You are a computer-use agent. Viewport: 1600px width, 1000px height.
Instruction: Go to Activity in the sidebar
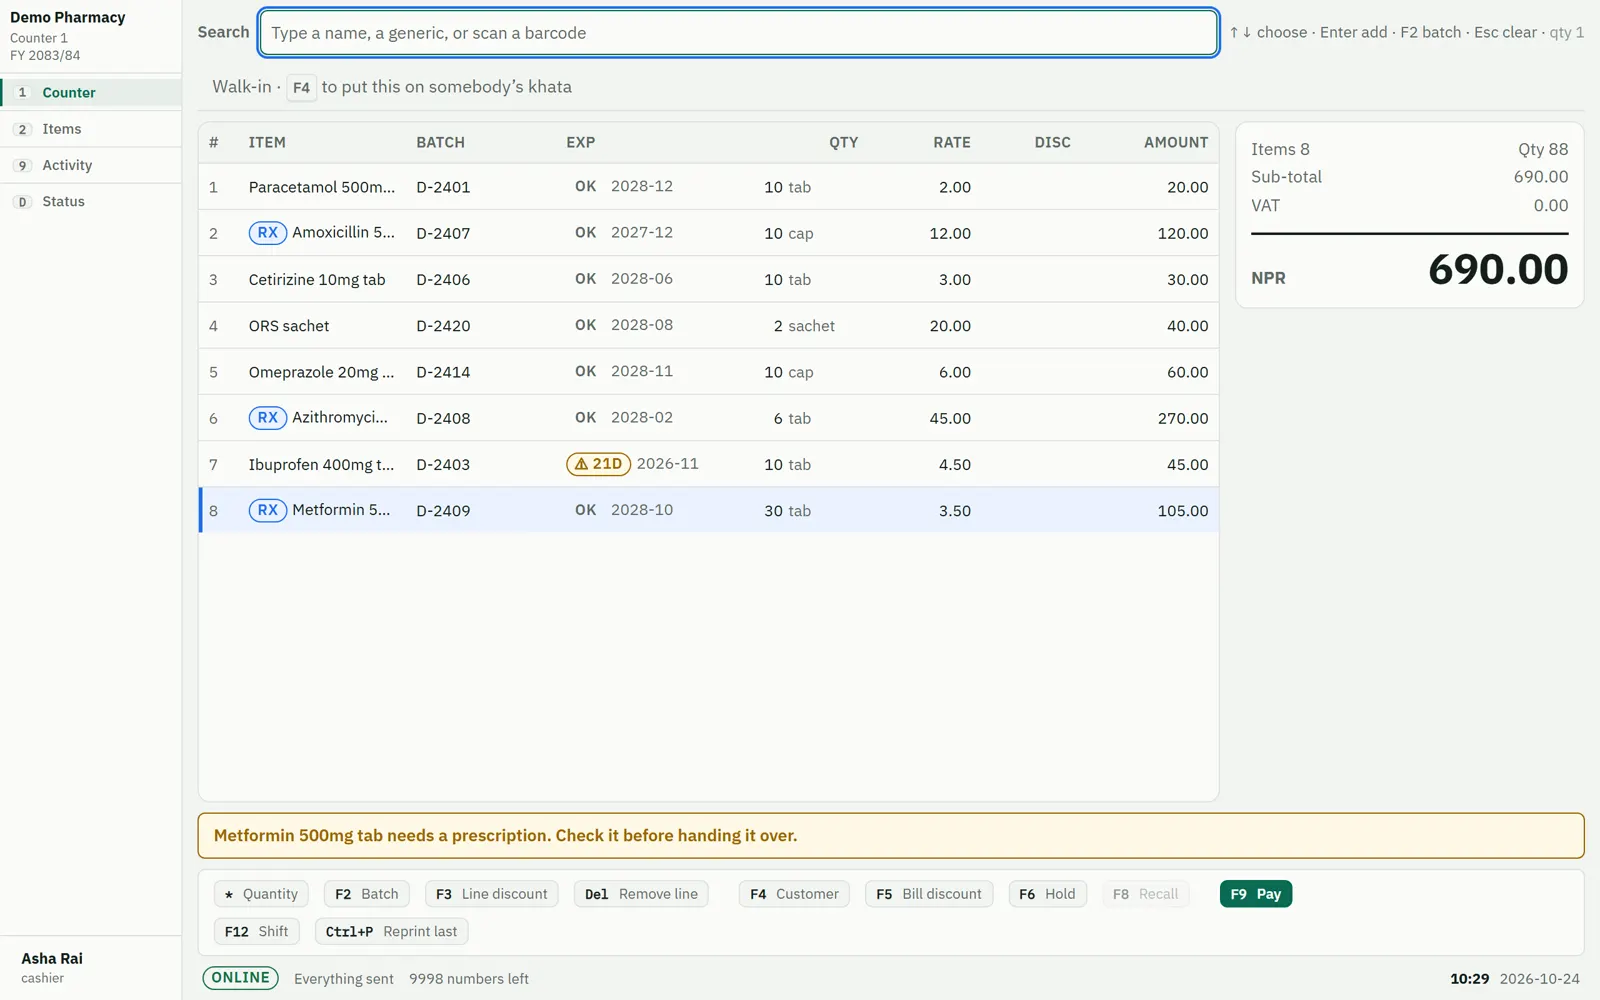91,165
